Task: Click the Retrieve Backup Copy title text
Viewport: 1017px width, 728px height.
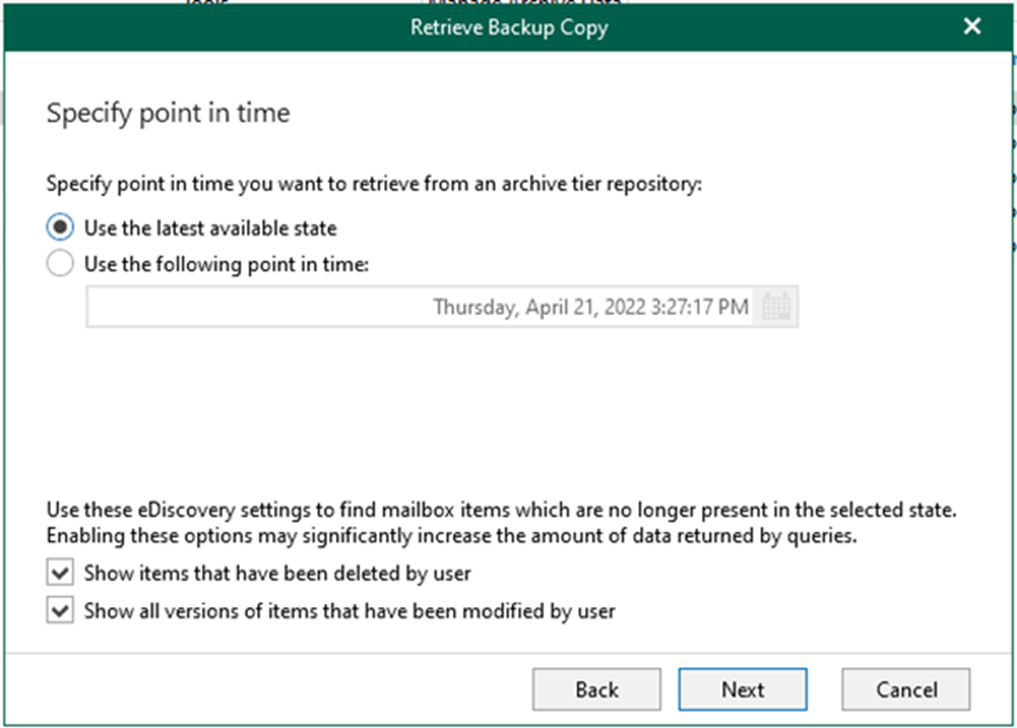Action: point(509,27)
